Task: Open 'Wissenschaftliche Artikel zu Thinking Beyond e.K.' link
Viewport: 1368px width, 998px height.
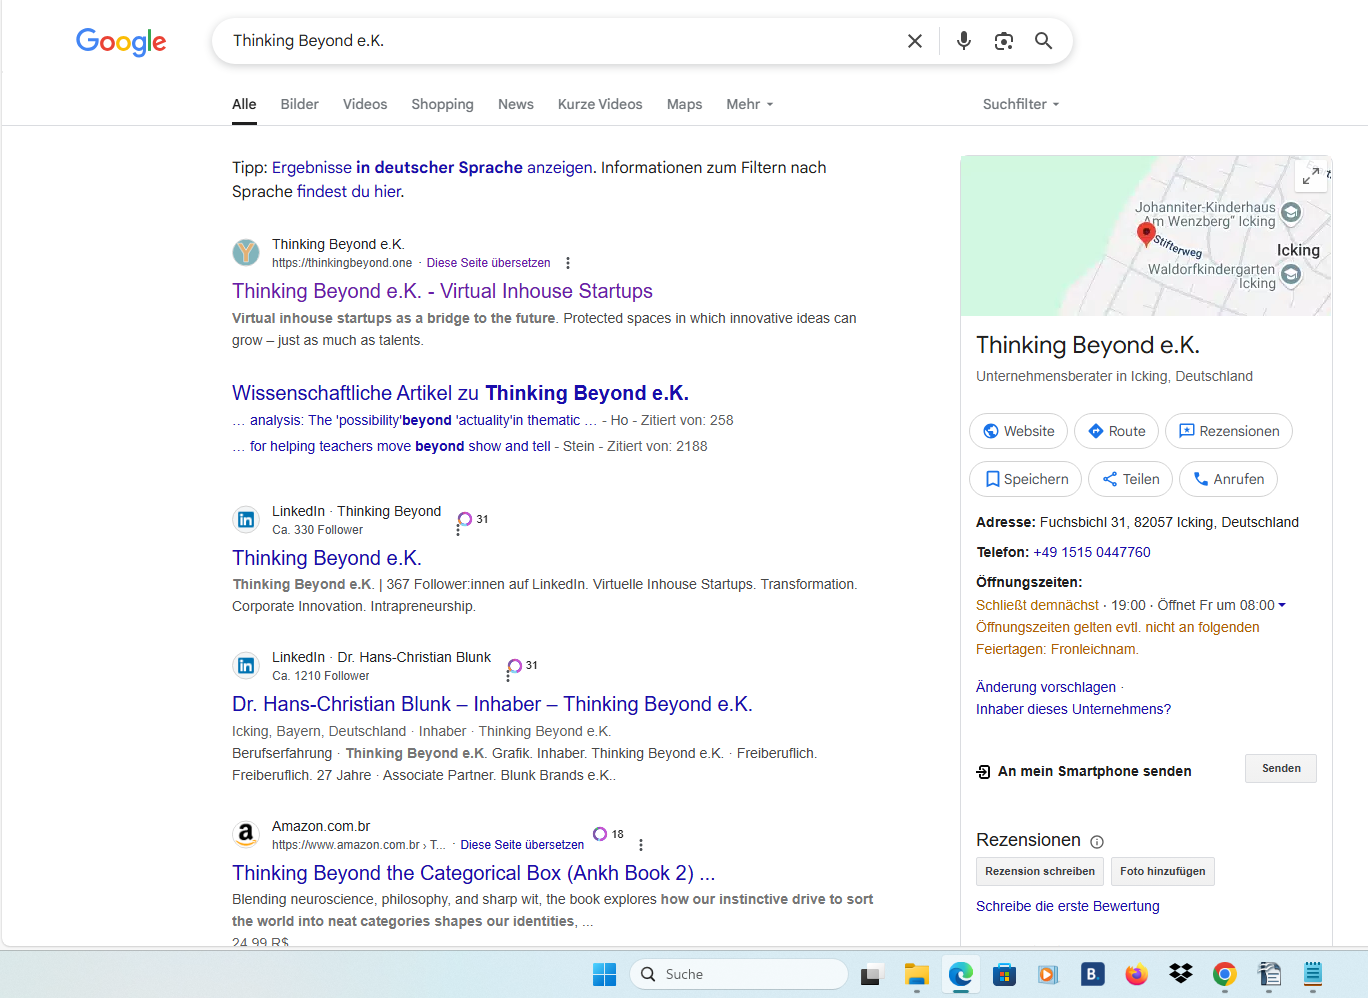Action: coord(460,393)
